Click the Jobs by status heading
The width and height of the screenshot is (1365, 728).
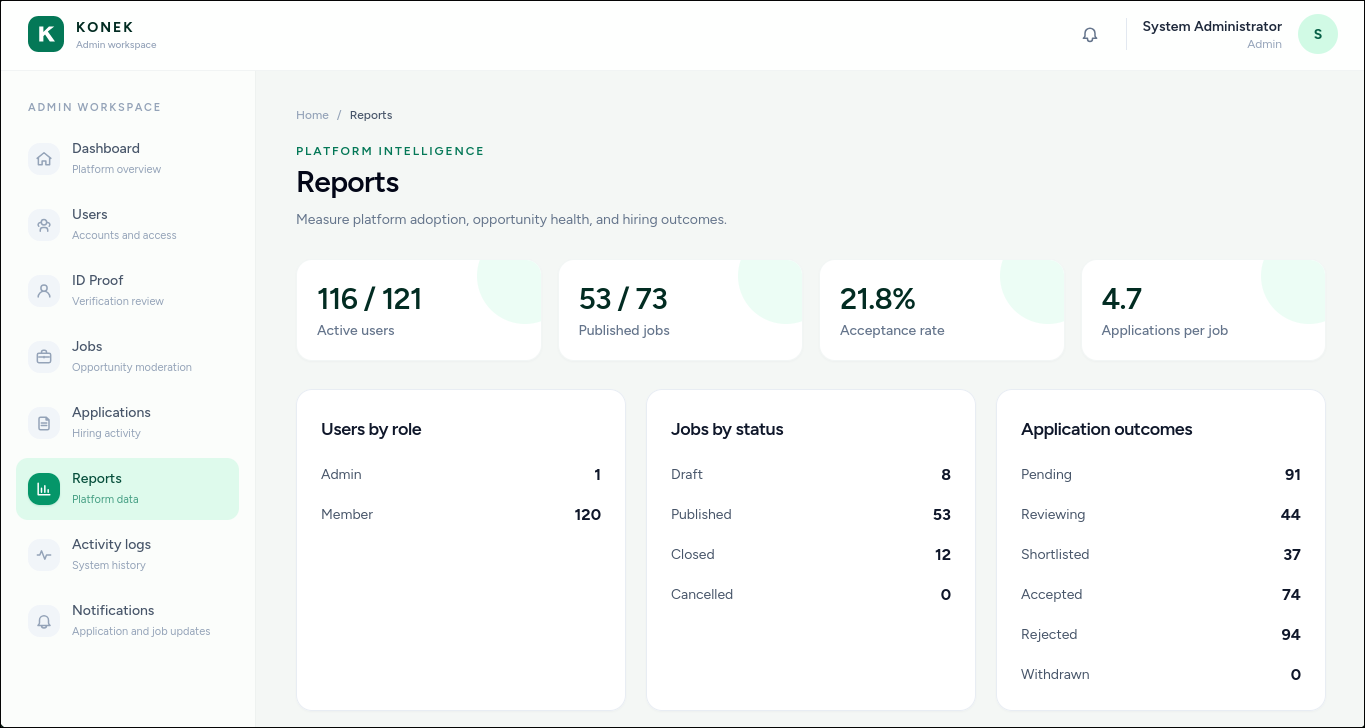pyautogui.click(x=727, y=429)
